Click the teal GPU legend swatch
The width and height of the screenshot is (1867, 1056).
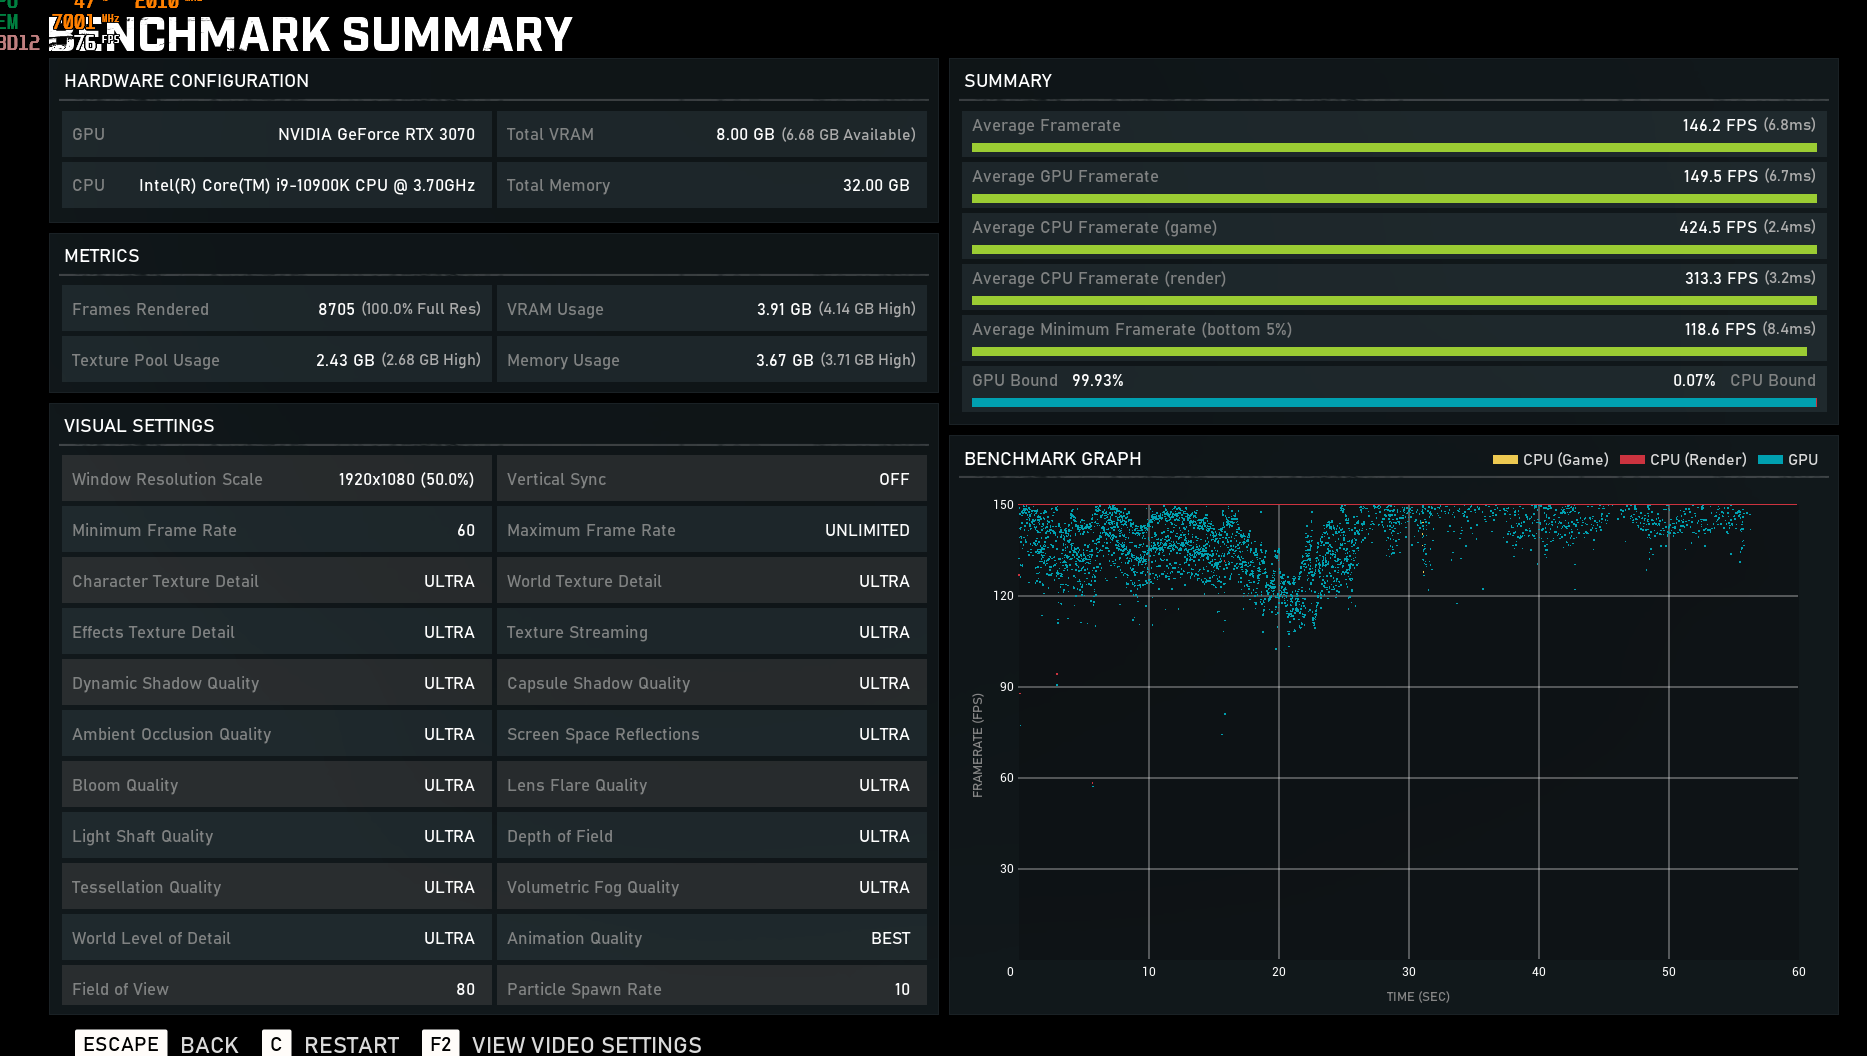[1770, 460]
